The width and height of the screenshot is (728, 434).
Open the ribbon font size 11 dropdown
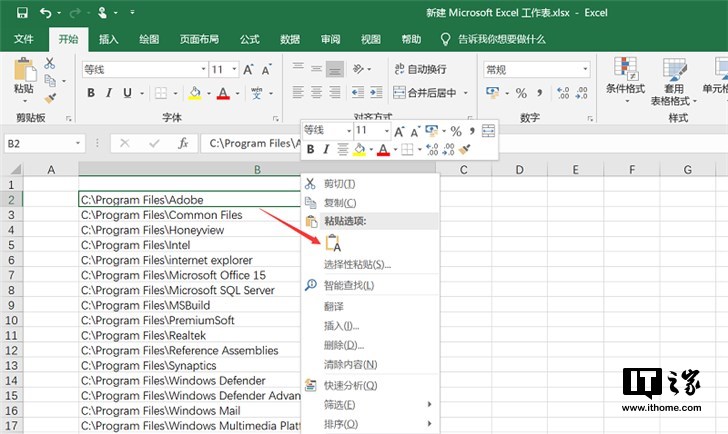pos(234,70)
